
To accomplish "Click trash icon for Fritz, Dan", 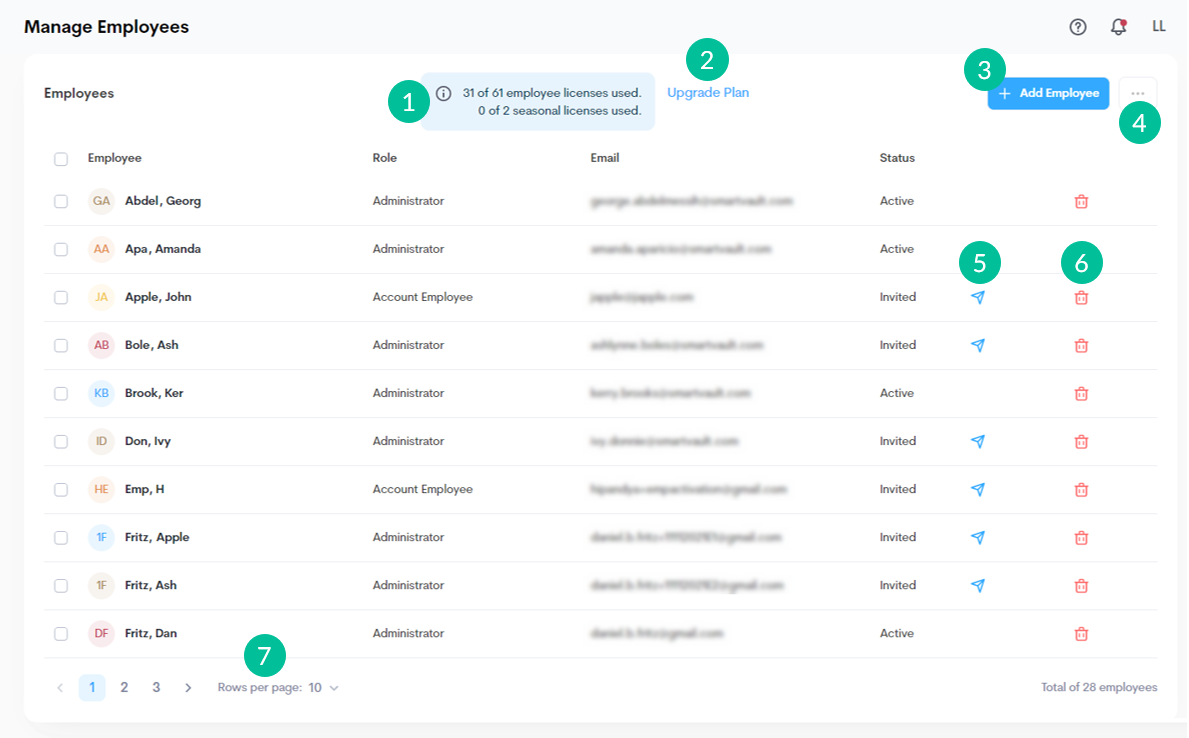I will (1081, 633).
